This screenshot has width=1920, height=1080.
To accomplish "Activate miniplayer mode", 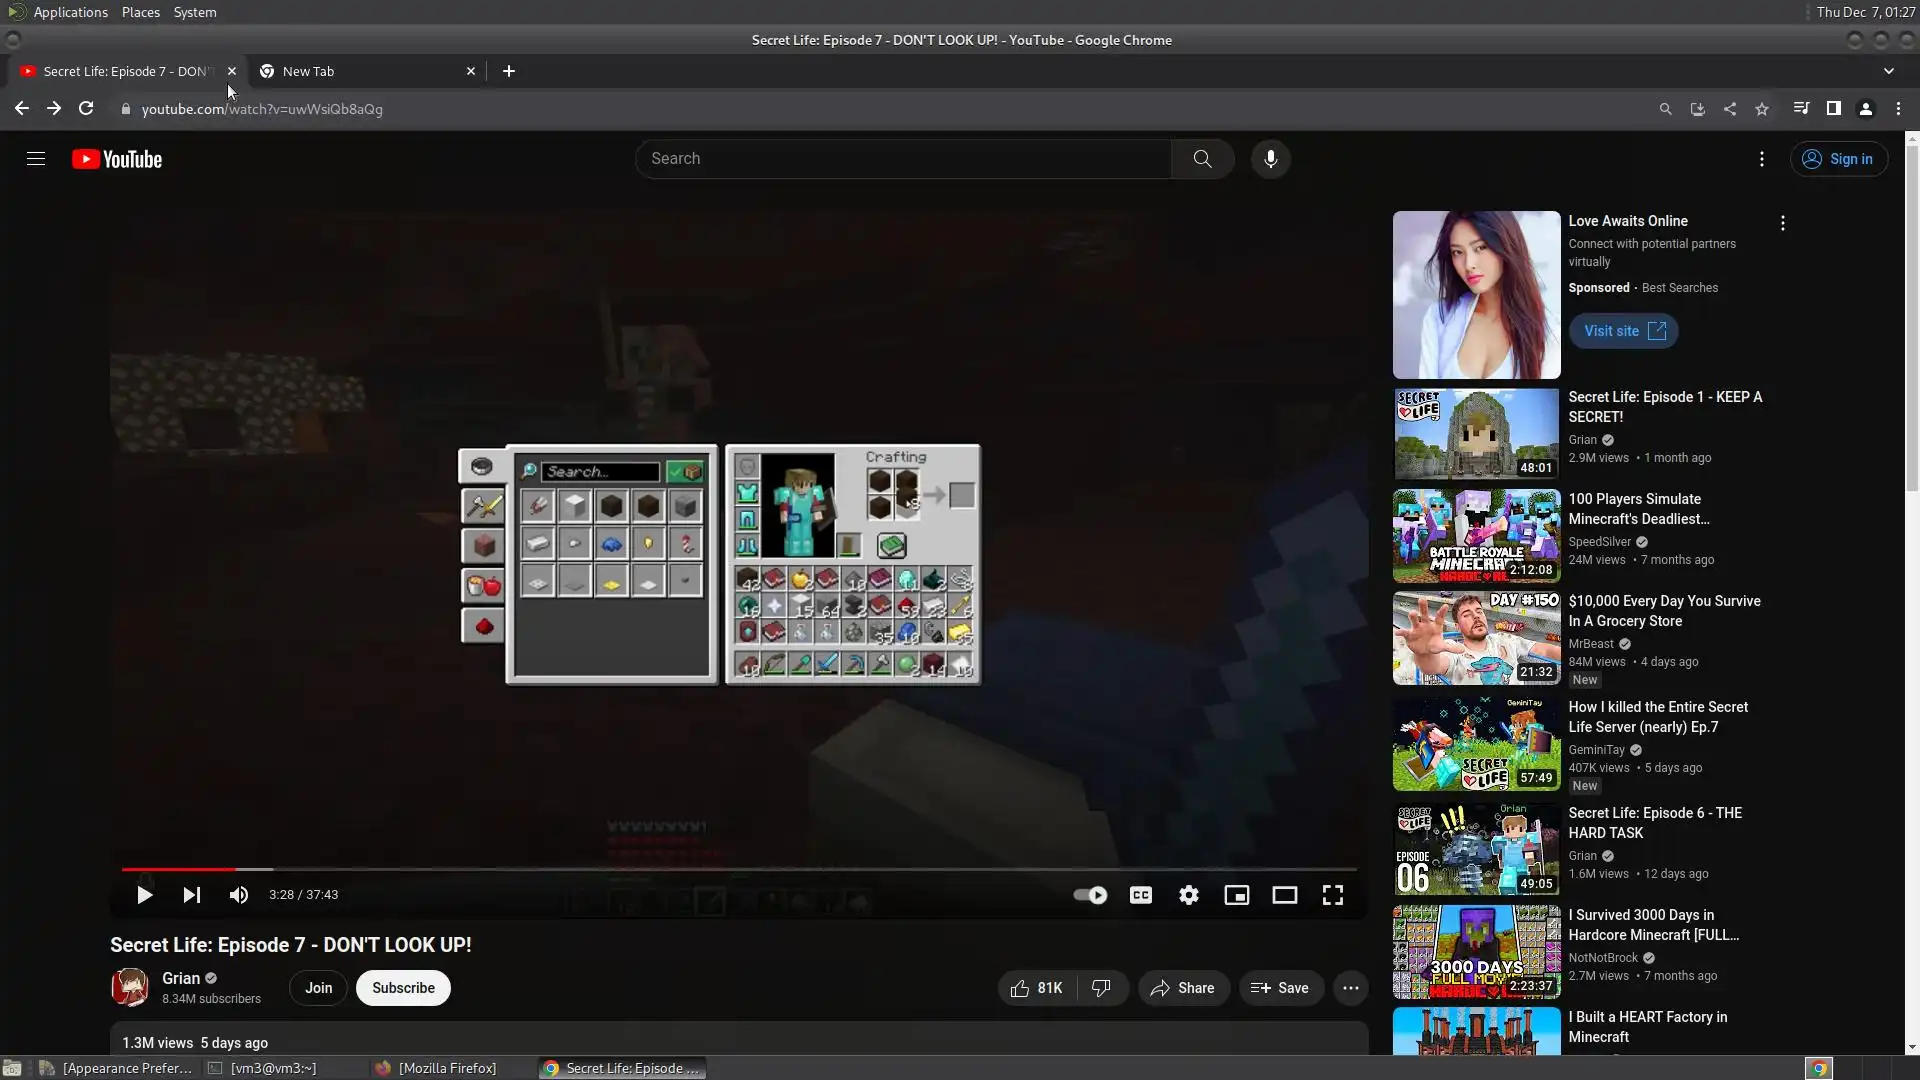I will click(1236, 895).
